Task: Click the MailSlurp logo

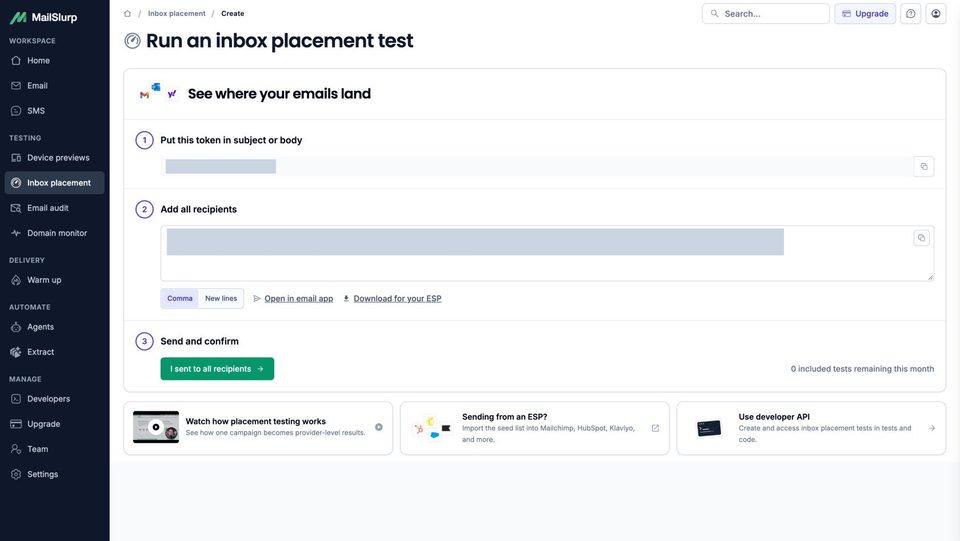Action: (43, 18)
